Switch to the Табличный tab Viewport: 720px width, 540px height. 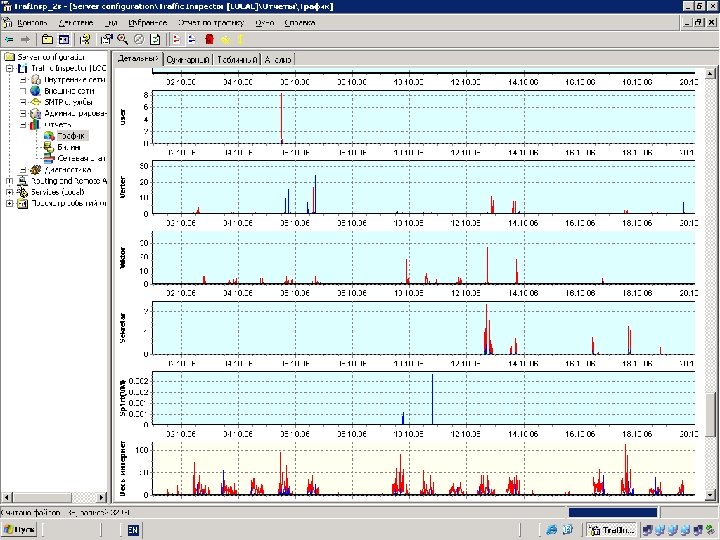(x=237, y=59)
